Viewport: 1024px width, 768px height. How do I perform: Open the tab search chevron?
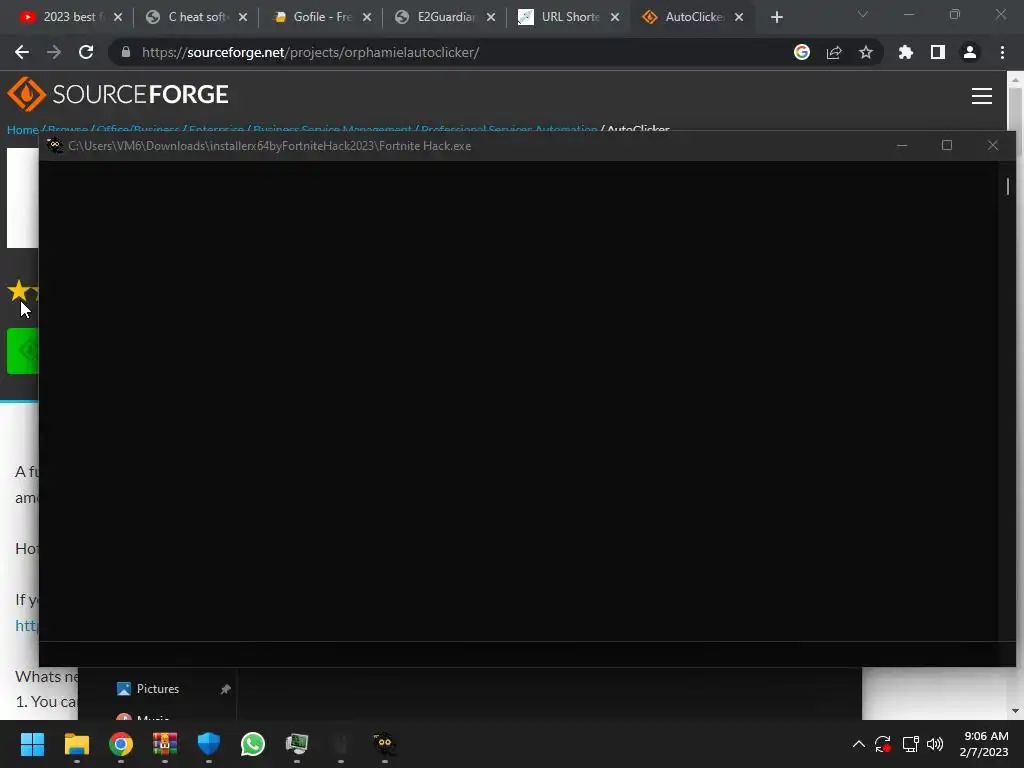[863, 14]
